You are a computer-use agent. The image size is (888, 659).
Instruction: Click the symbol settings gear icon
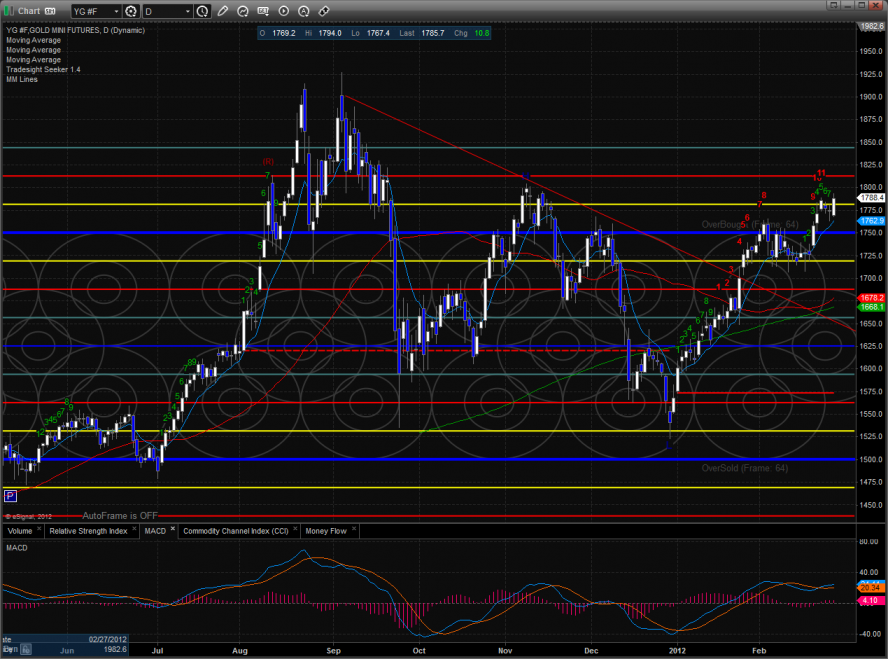coord(130,12)
